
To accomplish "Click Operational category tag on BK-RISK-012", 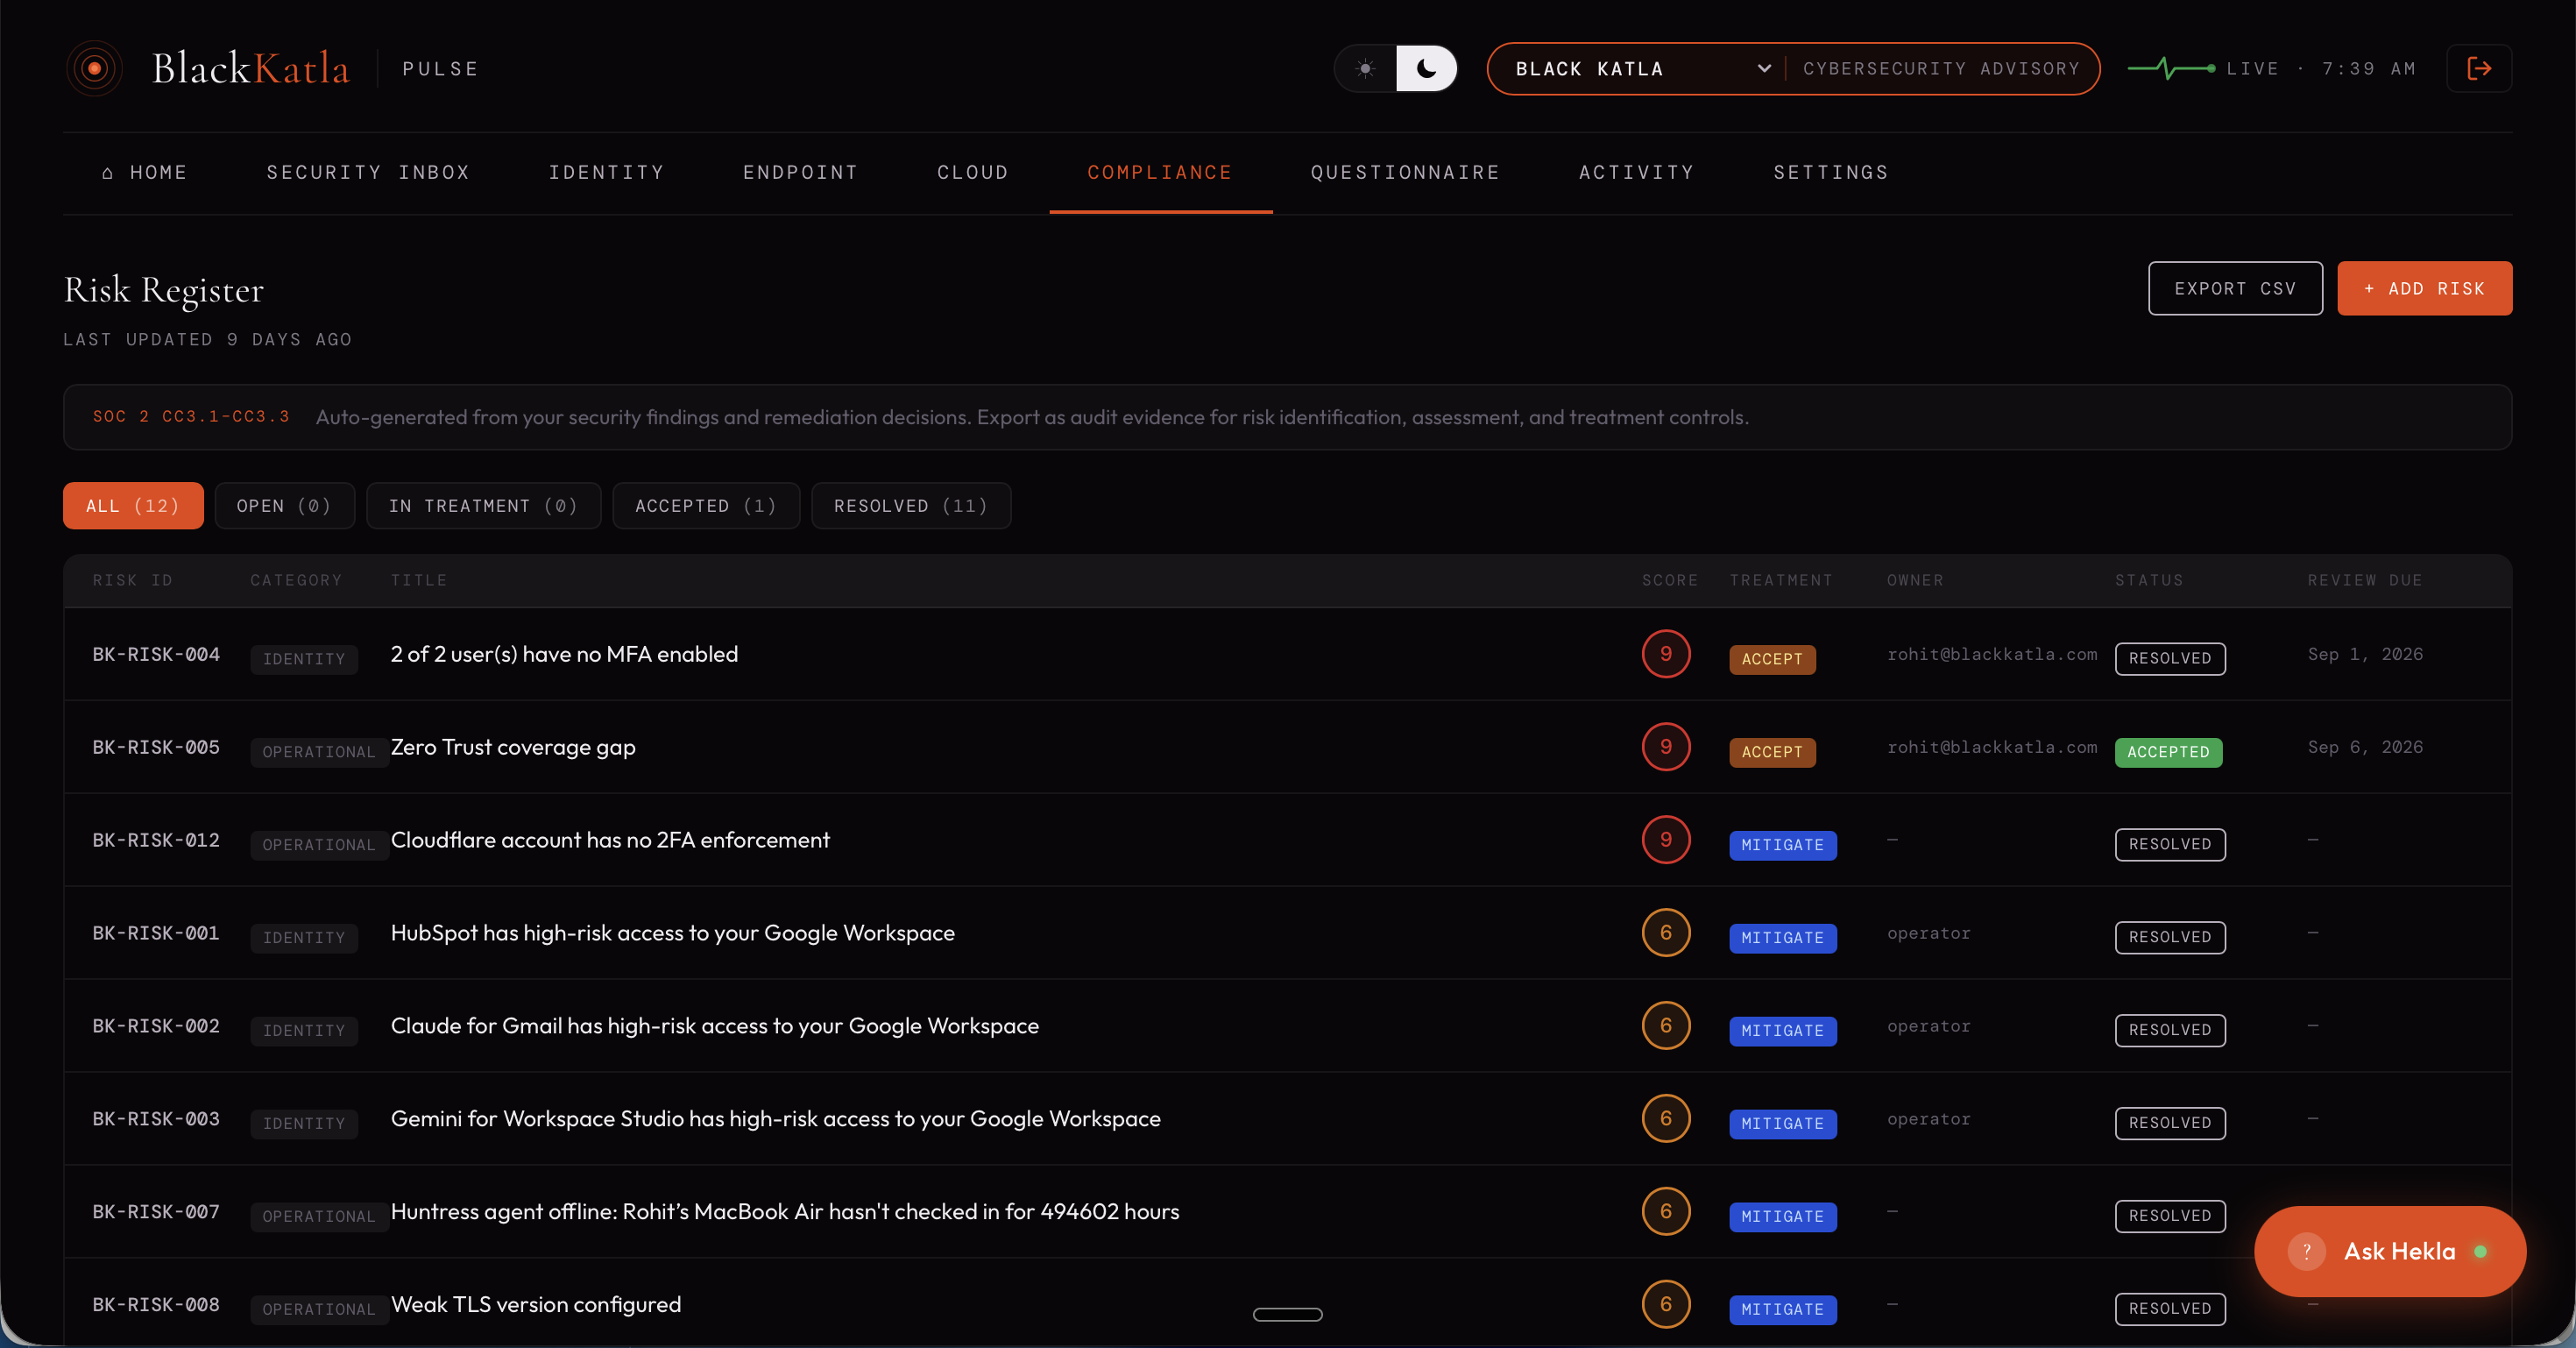I will coord(319,845).
